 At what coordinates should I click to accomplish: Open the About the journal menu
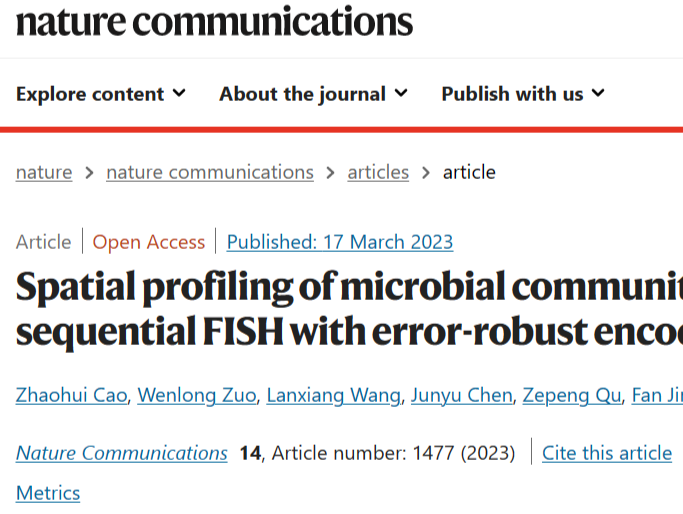[x=313, y=94]
